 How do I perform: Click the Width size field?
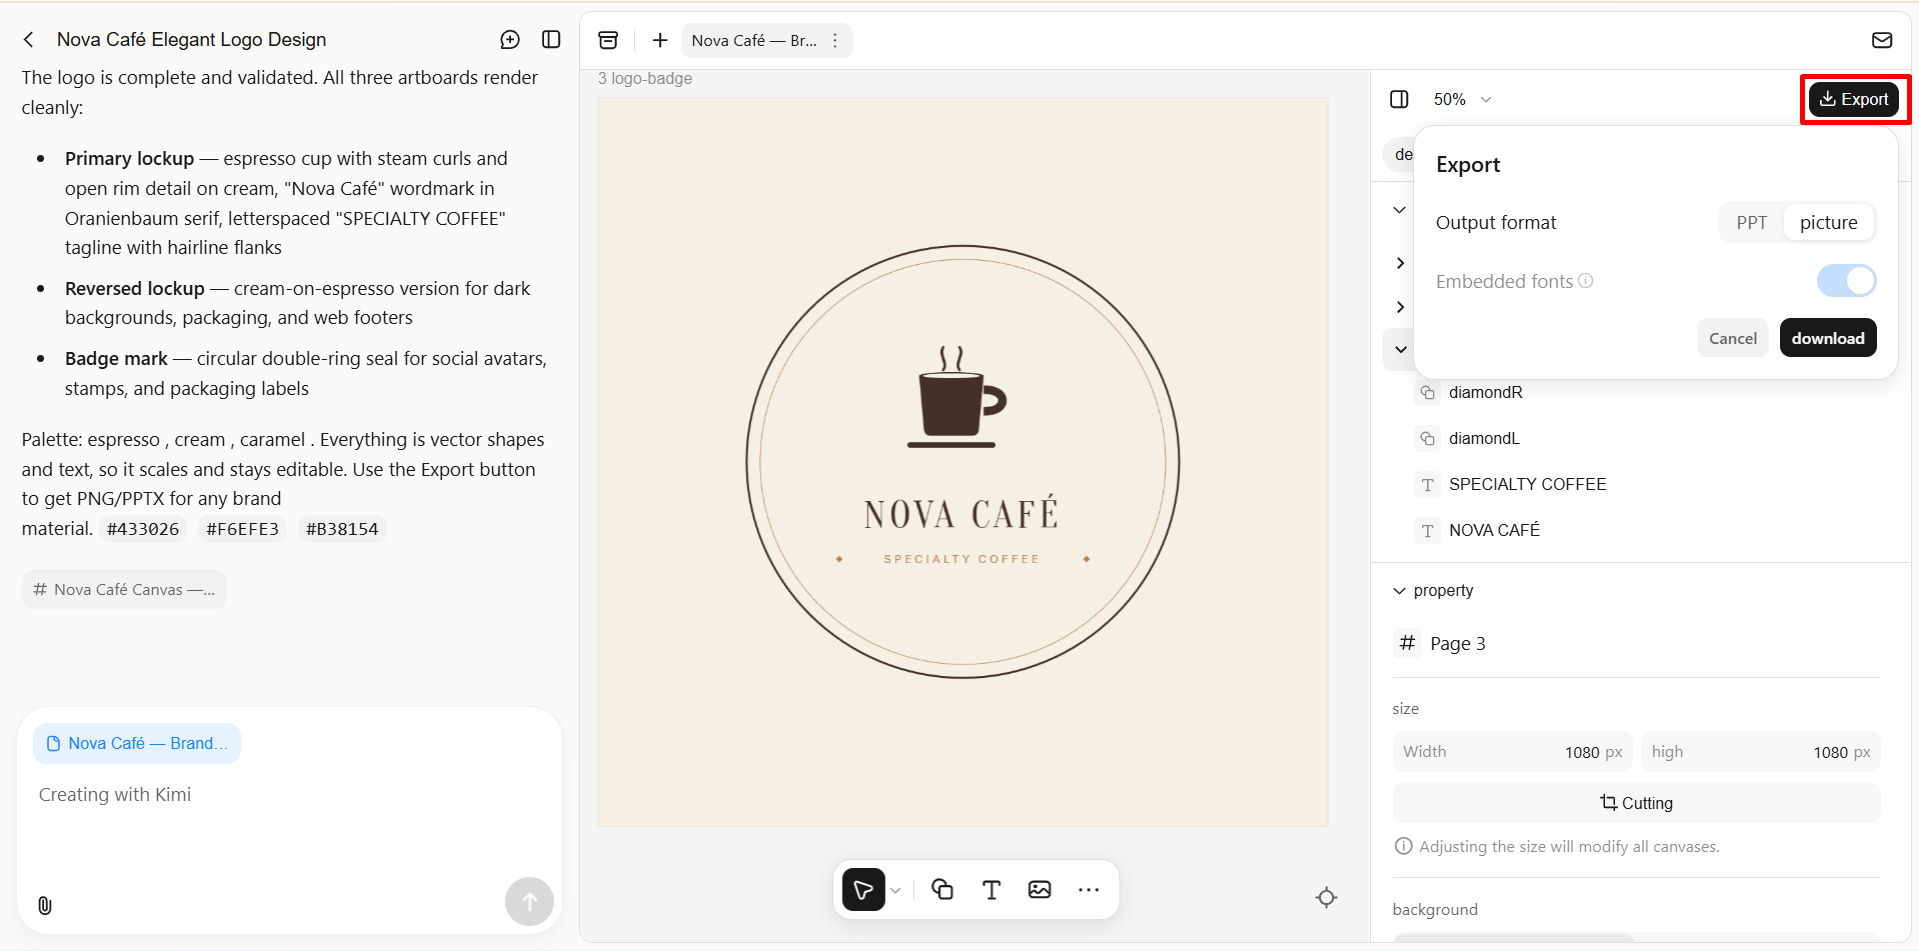point(1512,752)
